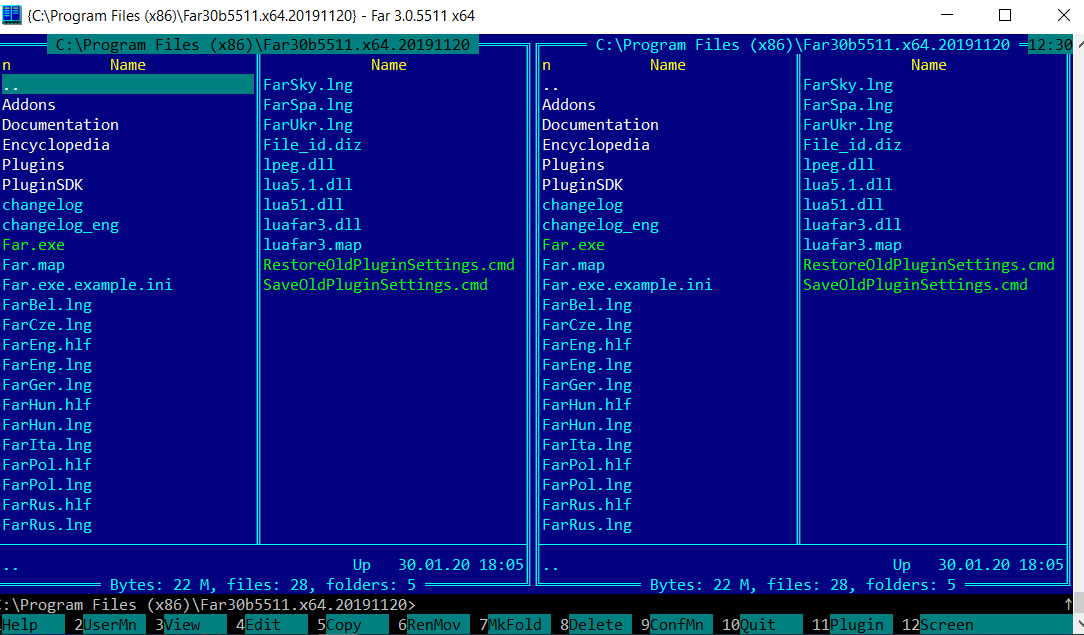The image size is (1084, 635).
Task: Click the command line input prompt
Action: click(x=207, y=605)
